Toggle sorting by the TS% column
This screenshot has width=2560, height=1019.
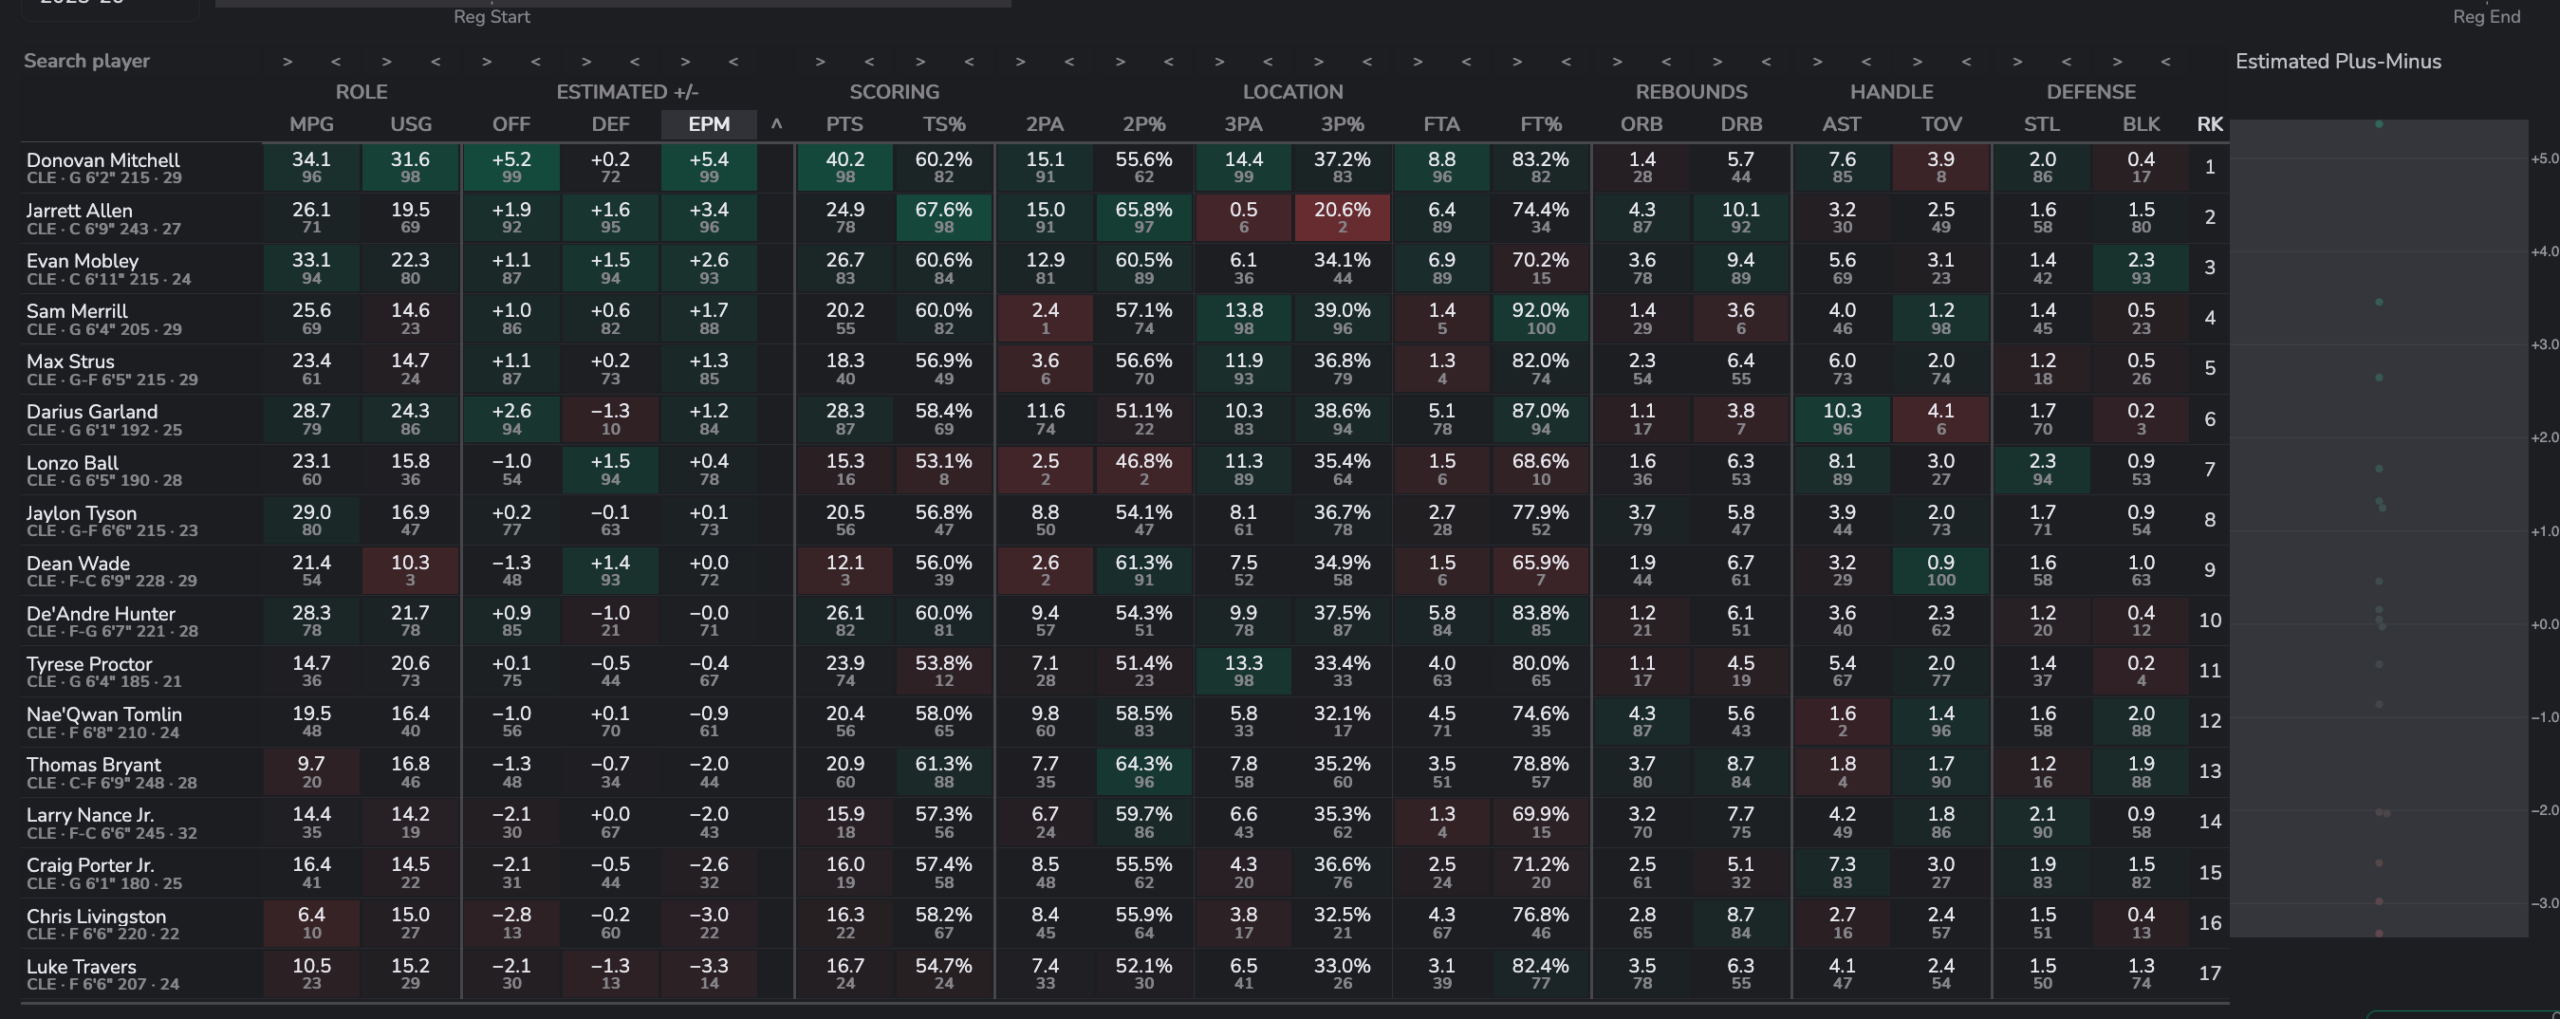[x=943, y=125]
